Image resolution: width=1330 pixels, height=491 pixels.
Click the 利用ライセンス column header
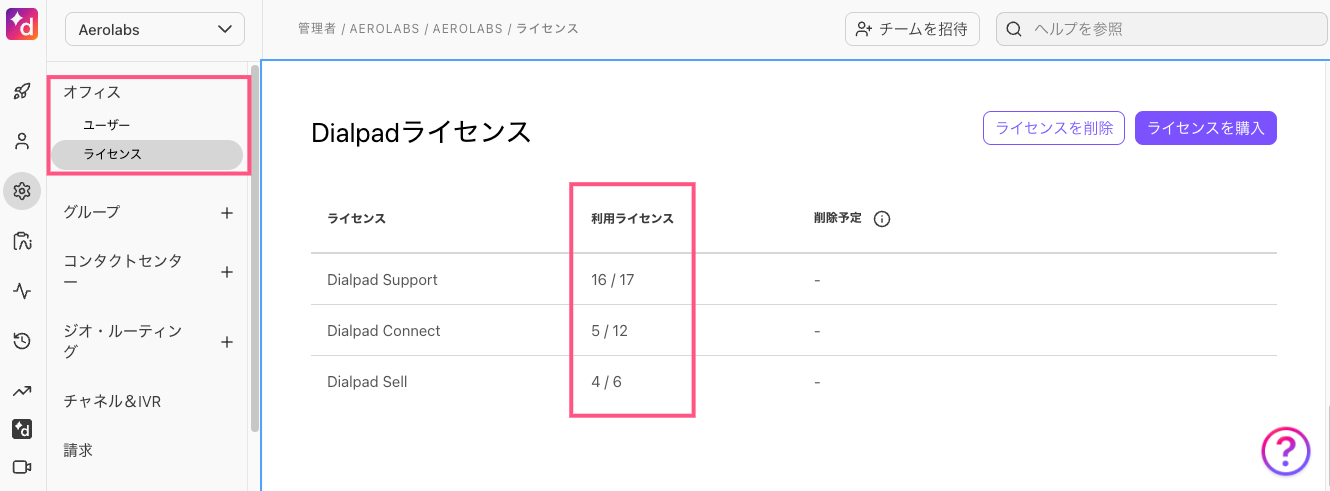tap(632, 219)
